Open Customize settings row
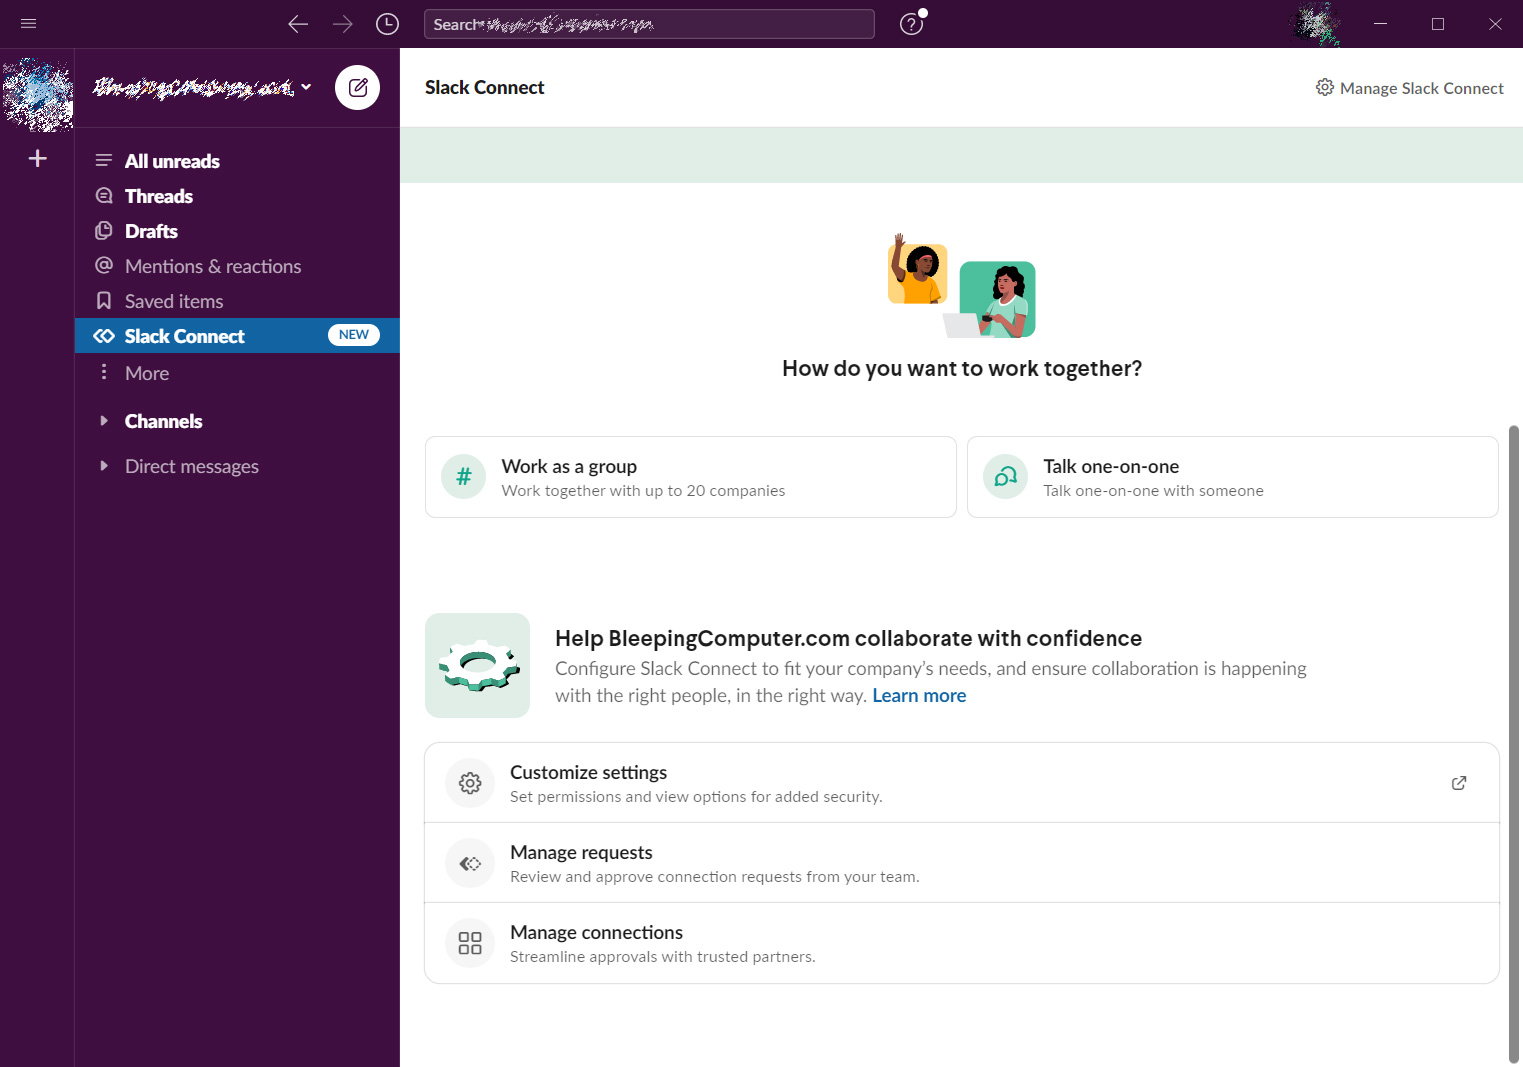Viewport: 1523px width, 1067px height. pyautogui.click(x=962, y=783)
